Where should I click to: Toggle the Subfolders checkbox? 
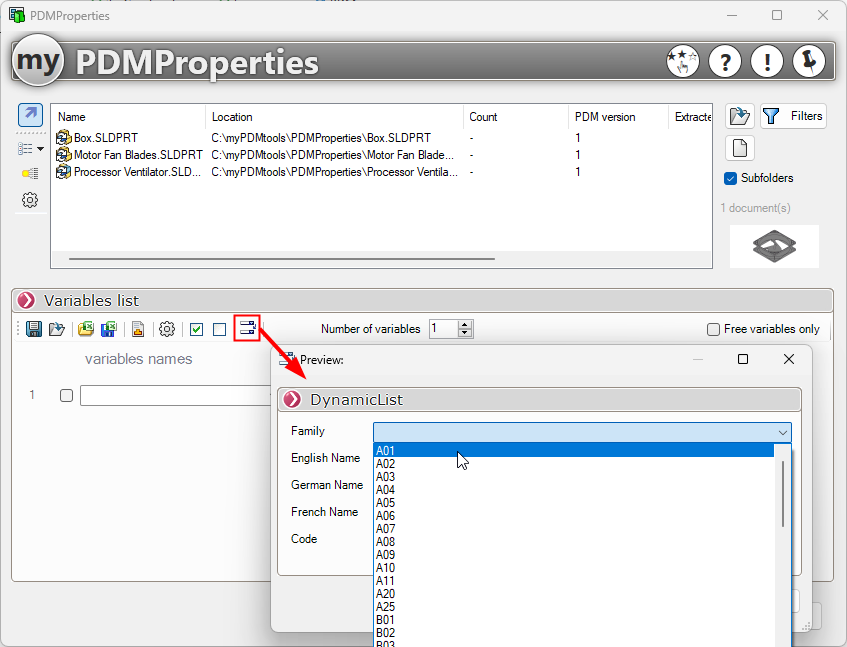pos(730,178)
